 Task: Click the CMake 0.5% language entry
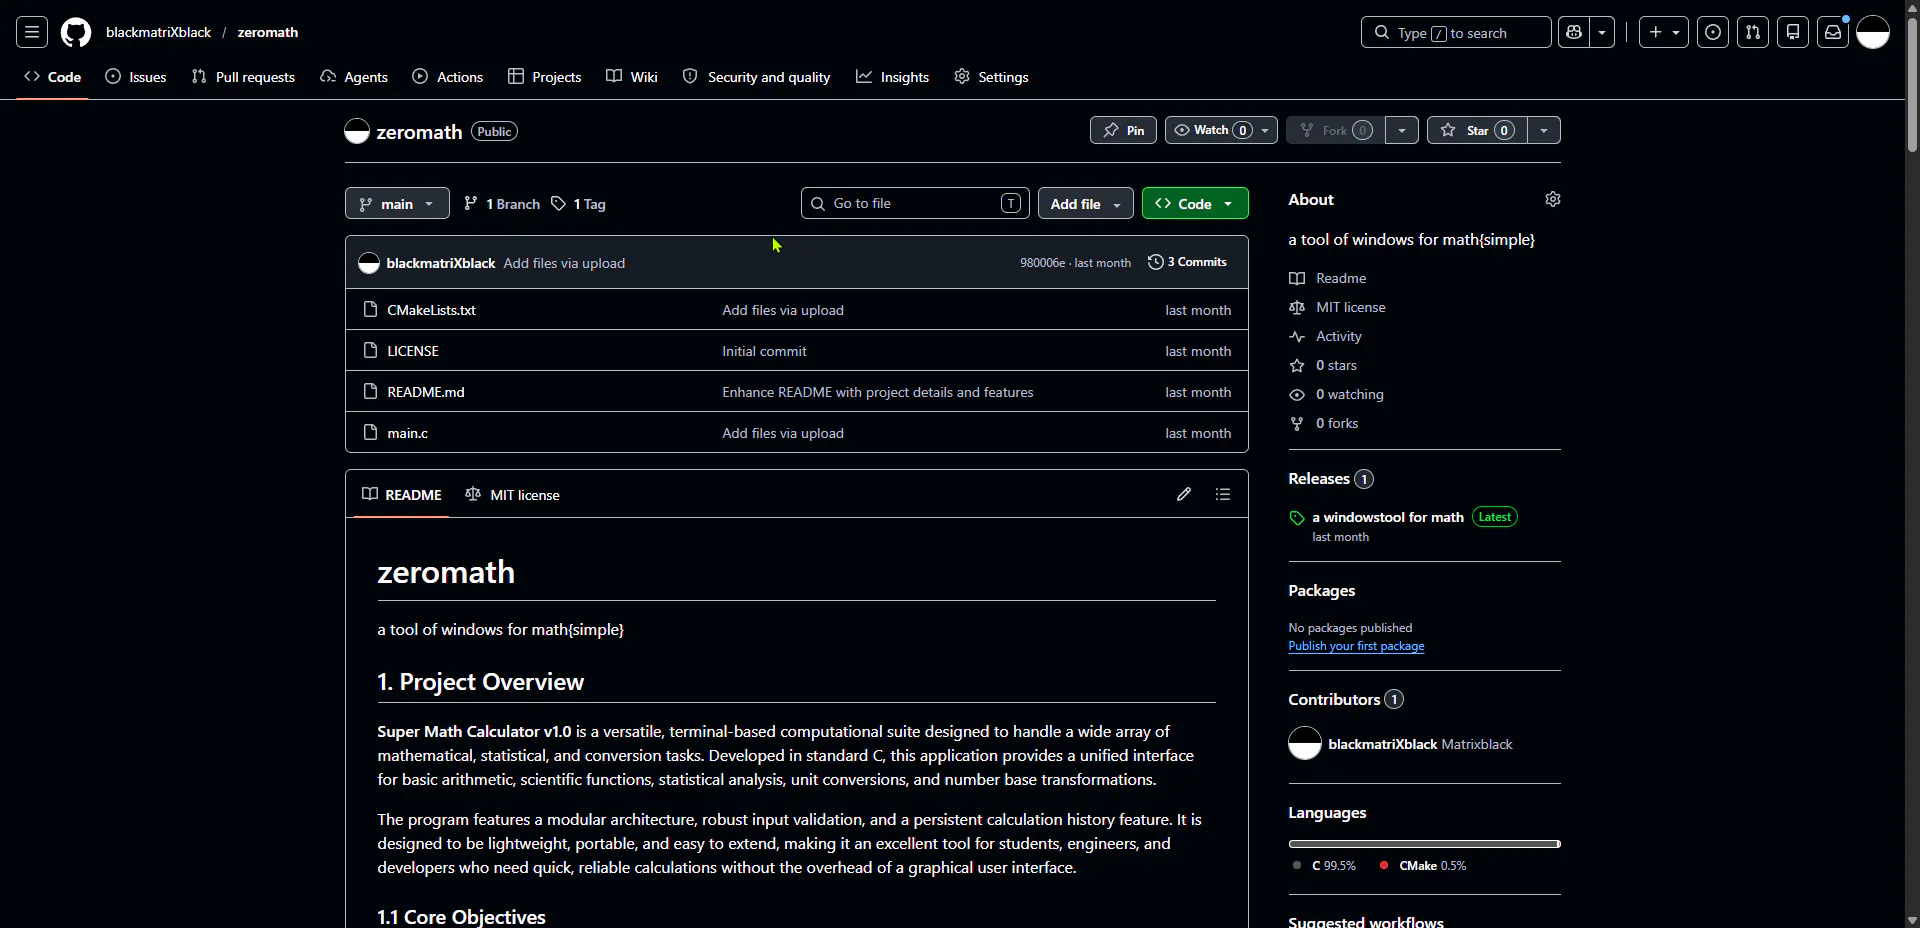pos(1423,866)
